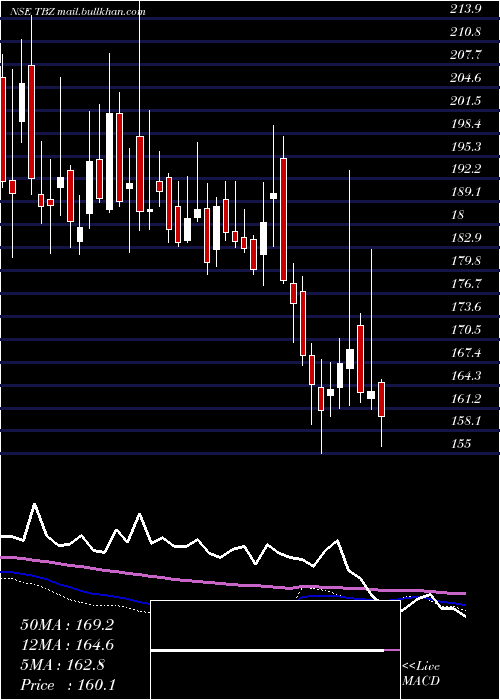
Task: Click inside the white-bordered MACD box
Action: pos(275,650)
